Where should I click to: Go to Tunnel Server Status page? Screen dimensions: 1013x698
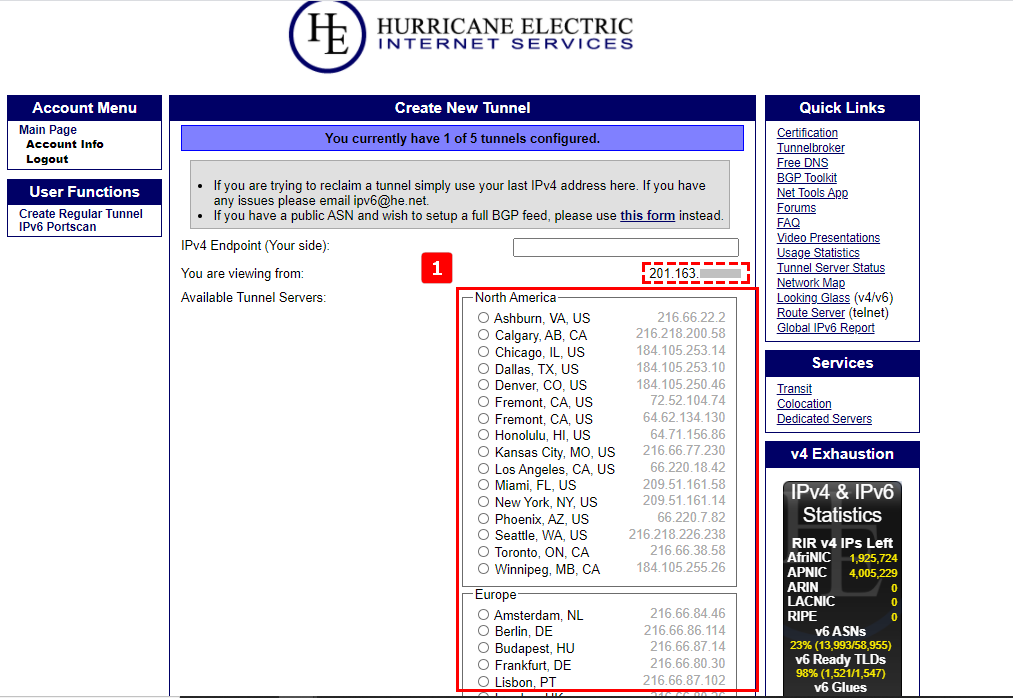pos(830,268)
